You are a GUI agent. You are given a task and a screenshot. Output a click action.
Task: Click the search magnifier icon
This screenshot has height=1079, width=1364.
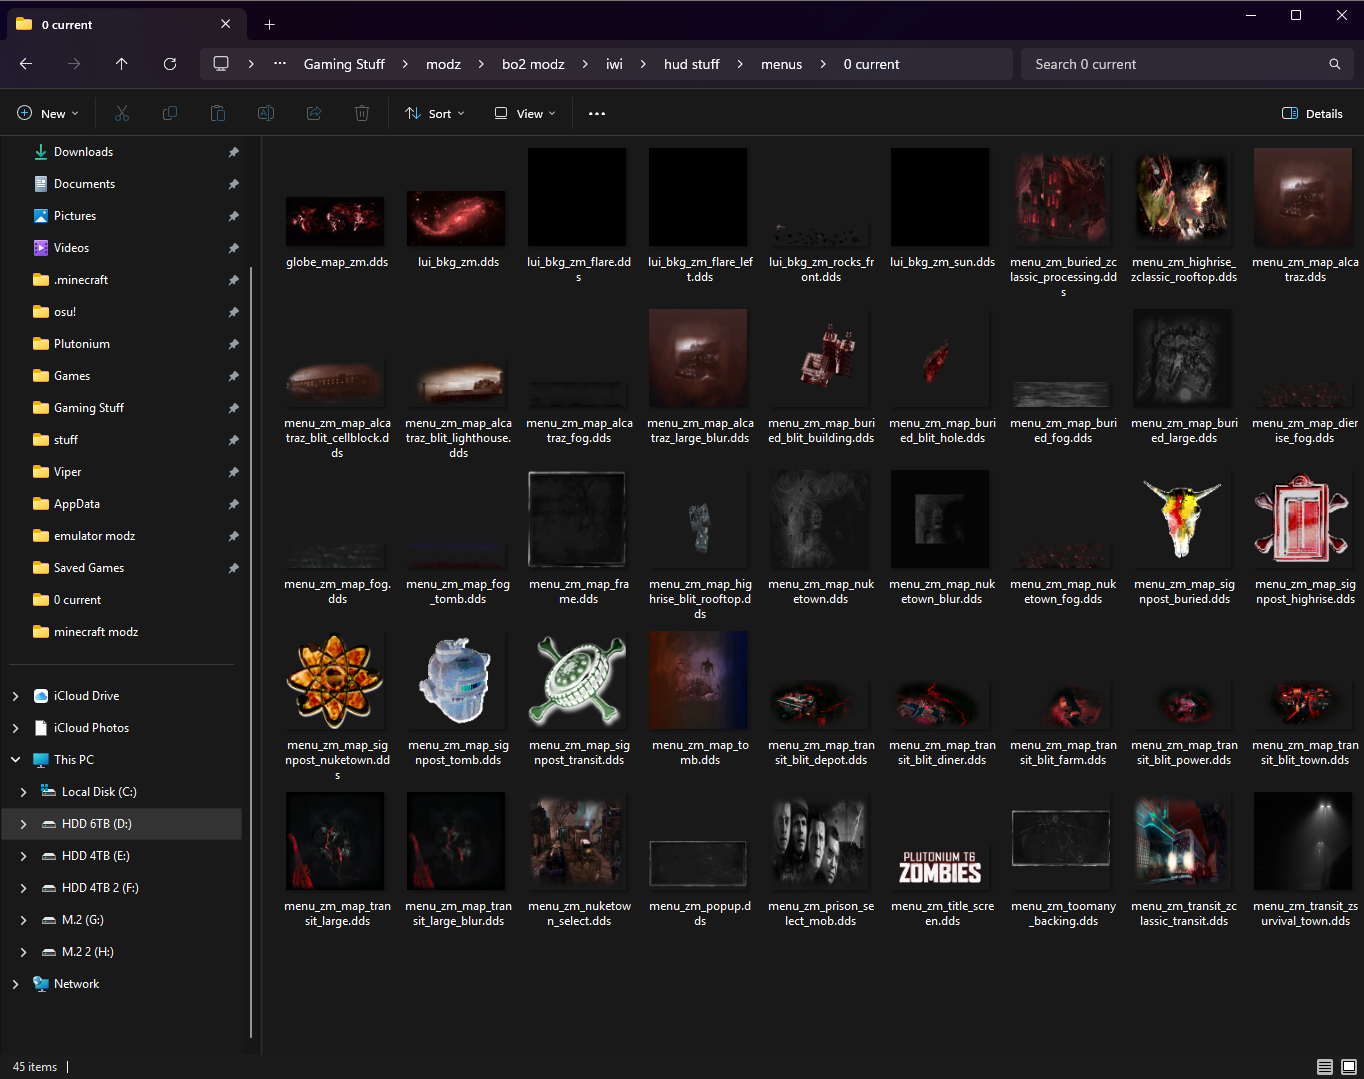pyautogui.click(x=1334, y=64)
